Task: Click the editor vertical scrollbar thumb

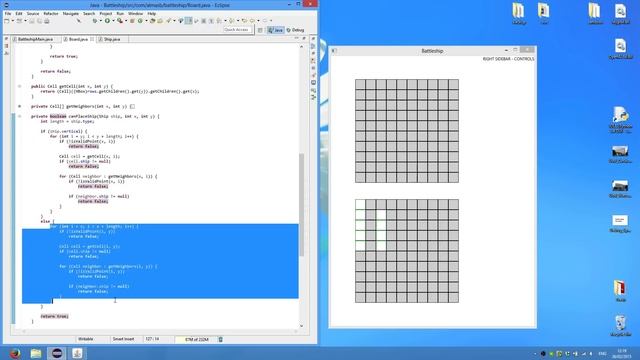Action: click(302, 204)
